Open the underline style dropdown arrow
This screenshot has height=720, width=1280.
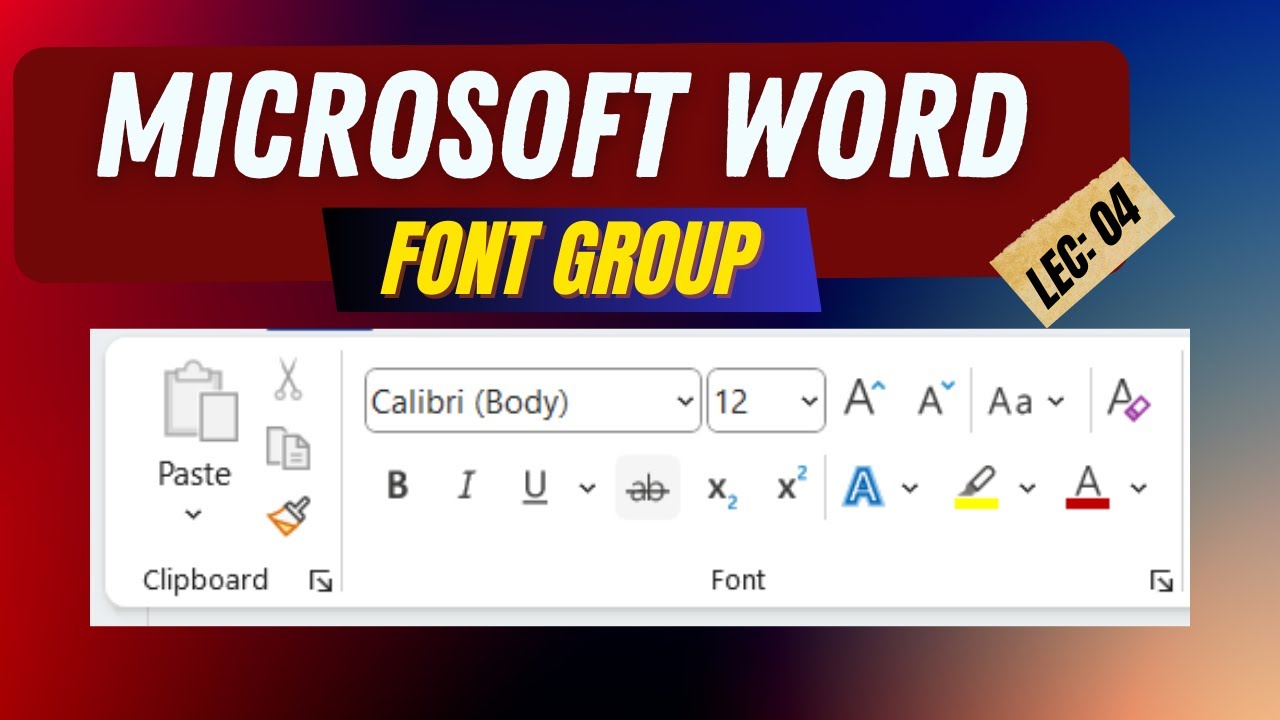587,488
